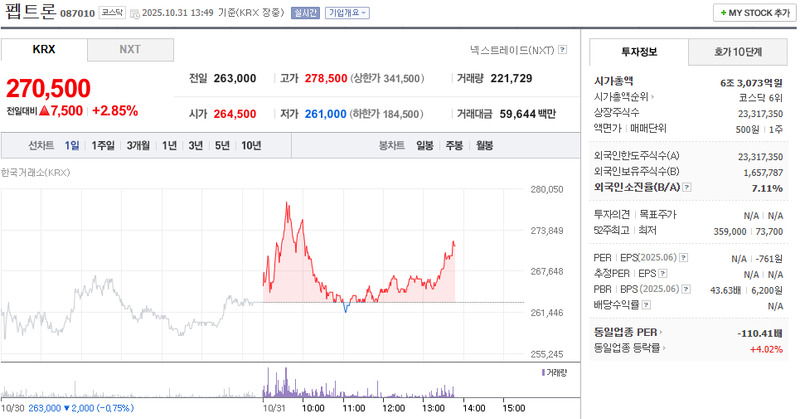800x419 pixels.
Task: Open the NXT help question-mark icon
Action: point(562,50)
